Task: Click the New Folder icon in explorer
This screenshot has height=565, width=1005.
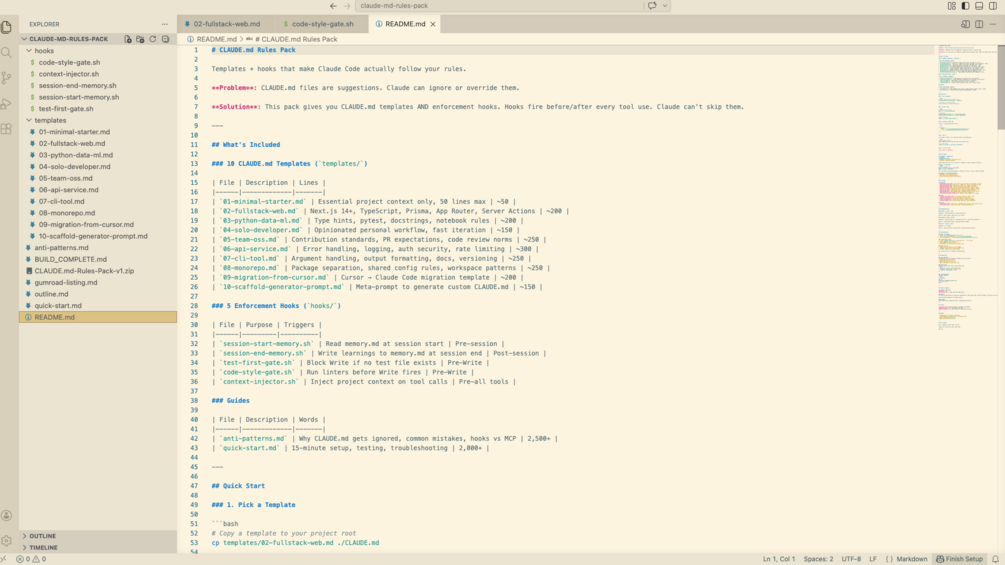Action: click(140, 39)
